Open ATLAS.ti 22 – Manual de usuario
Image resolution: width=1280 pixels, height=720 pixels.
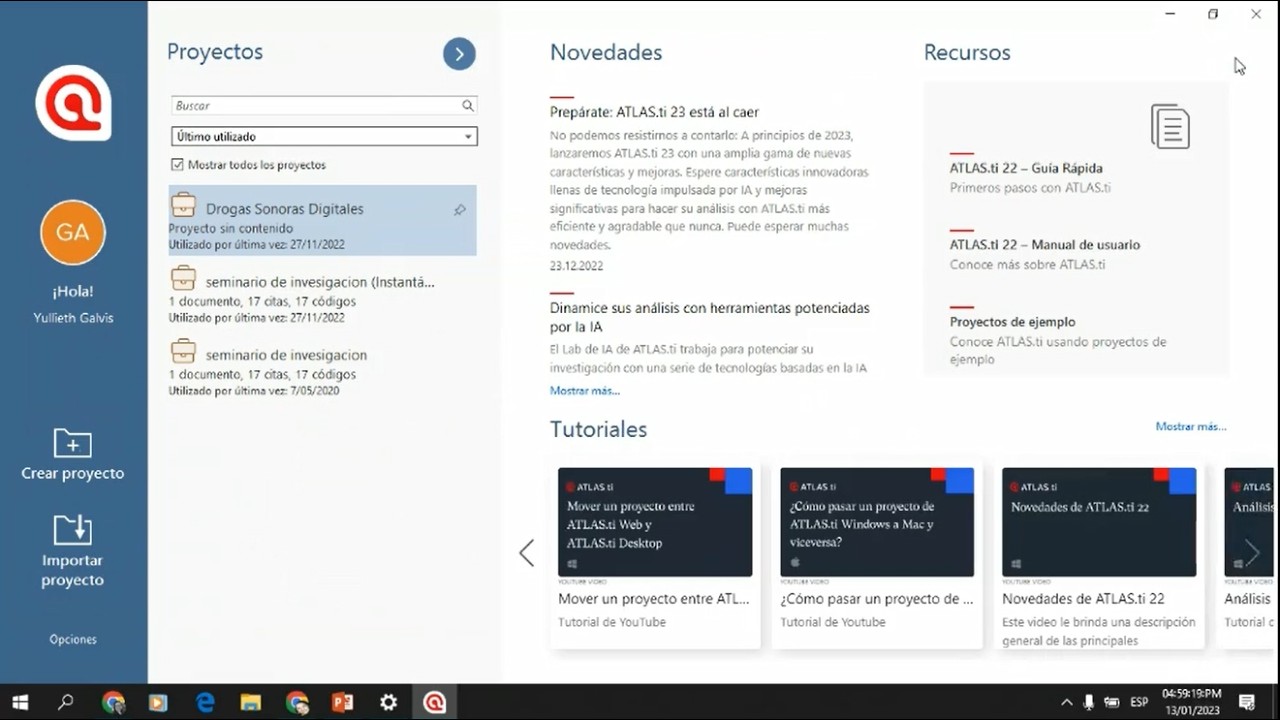pos(1045,244)
